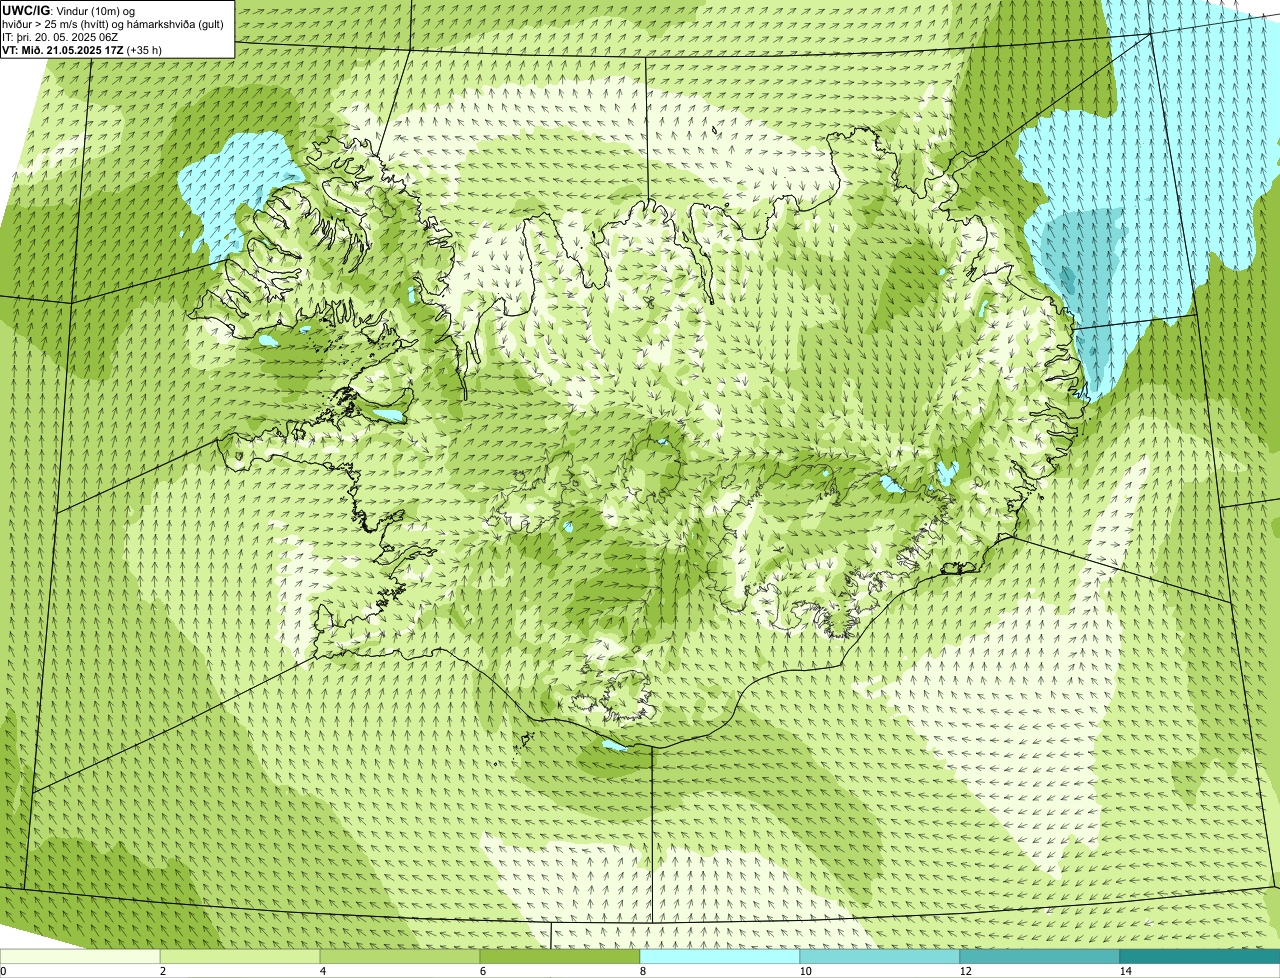Screen dimensions: 1280x978
Task: Click the 10–12 m/s turquoise legend swatch
Action: click(x=880, y=956)
